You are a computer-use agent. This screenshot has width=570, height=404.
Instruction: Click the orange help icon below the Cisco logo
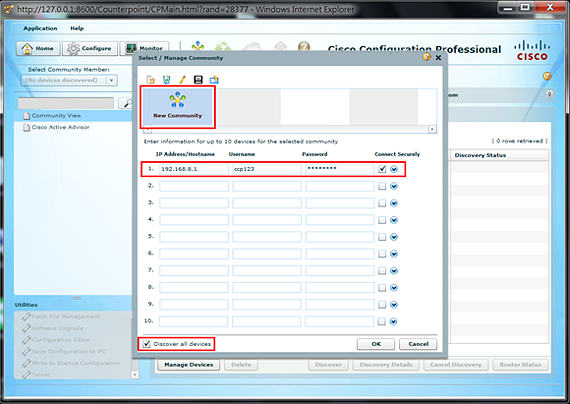[547, 76]
